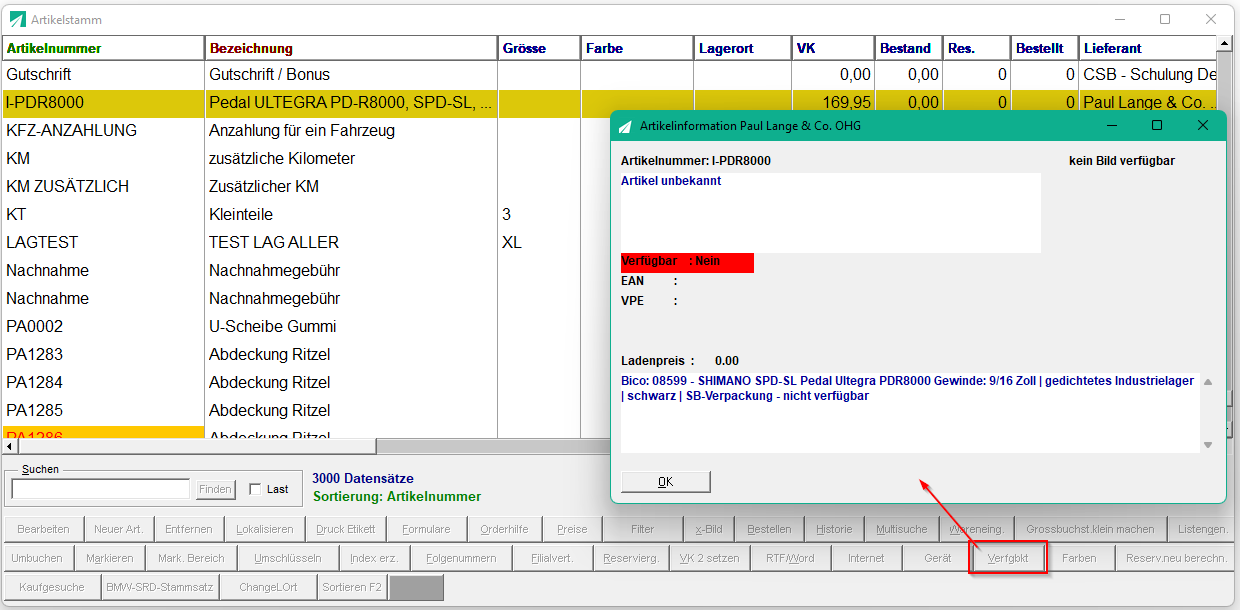Click the x-Bild button
Screen dimensions: 1240x610
[709, 529]
